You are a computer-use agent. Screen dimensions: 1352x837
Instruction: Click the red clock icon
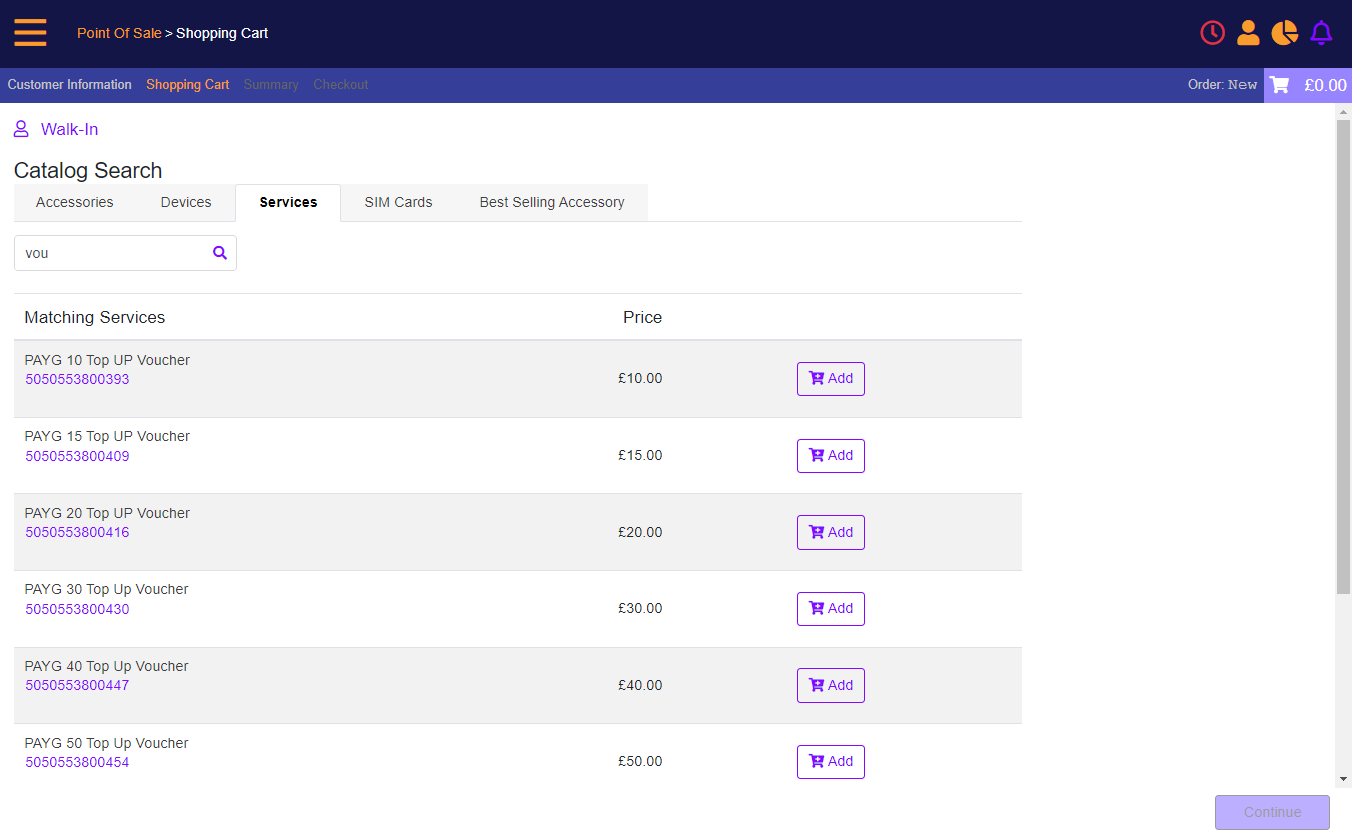(x=1212, y=33)
